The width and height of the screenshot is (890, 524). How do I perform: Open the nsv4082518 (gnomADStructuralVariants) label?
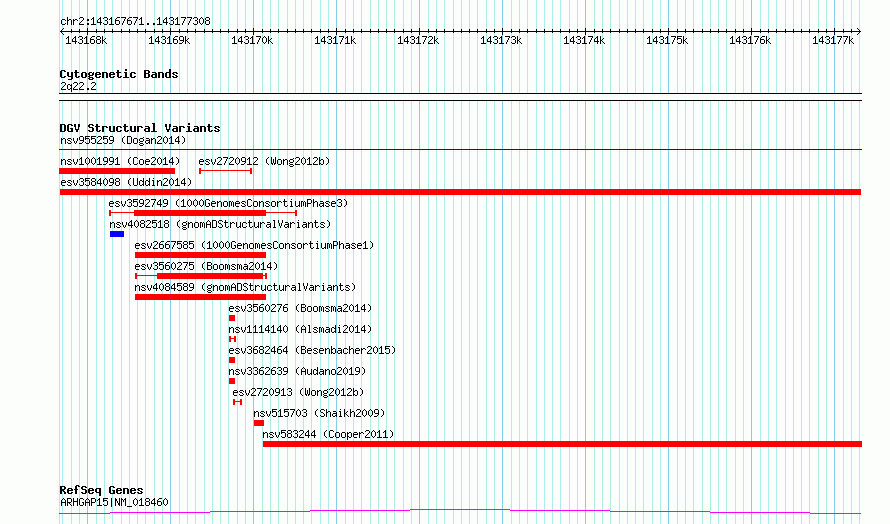[220, 224]
